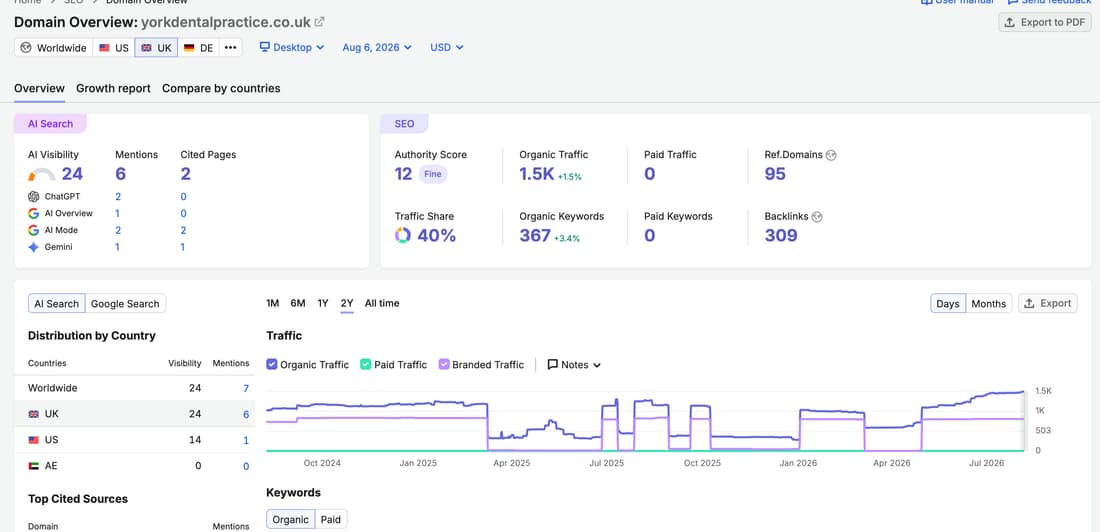Select the Months view button

[x=988, y=303]
